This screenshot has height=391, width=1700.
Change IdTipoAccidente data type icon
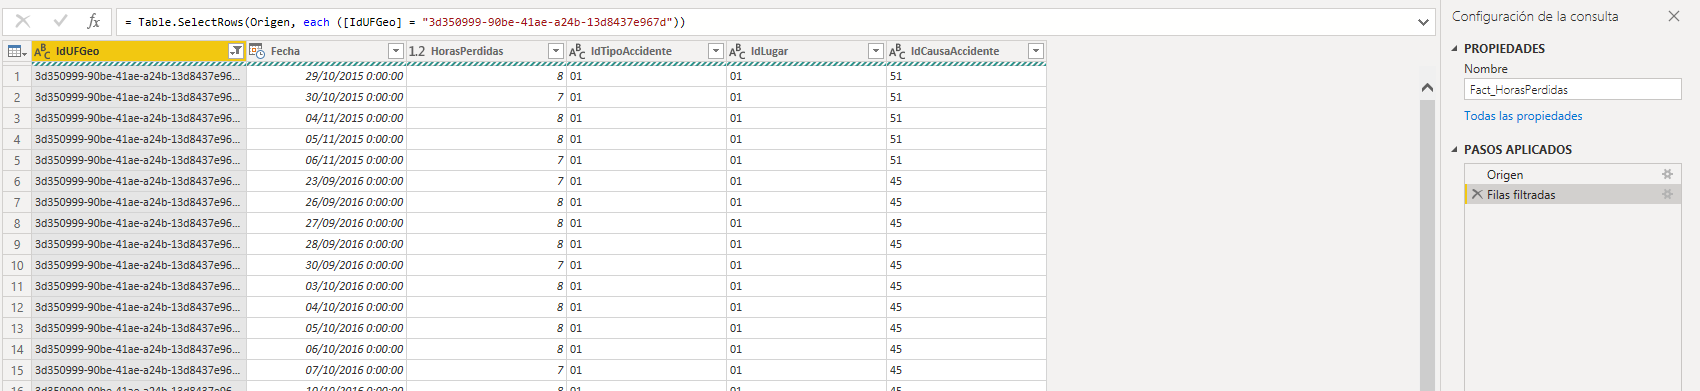click(577, 51)
